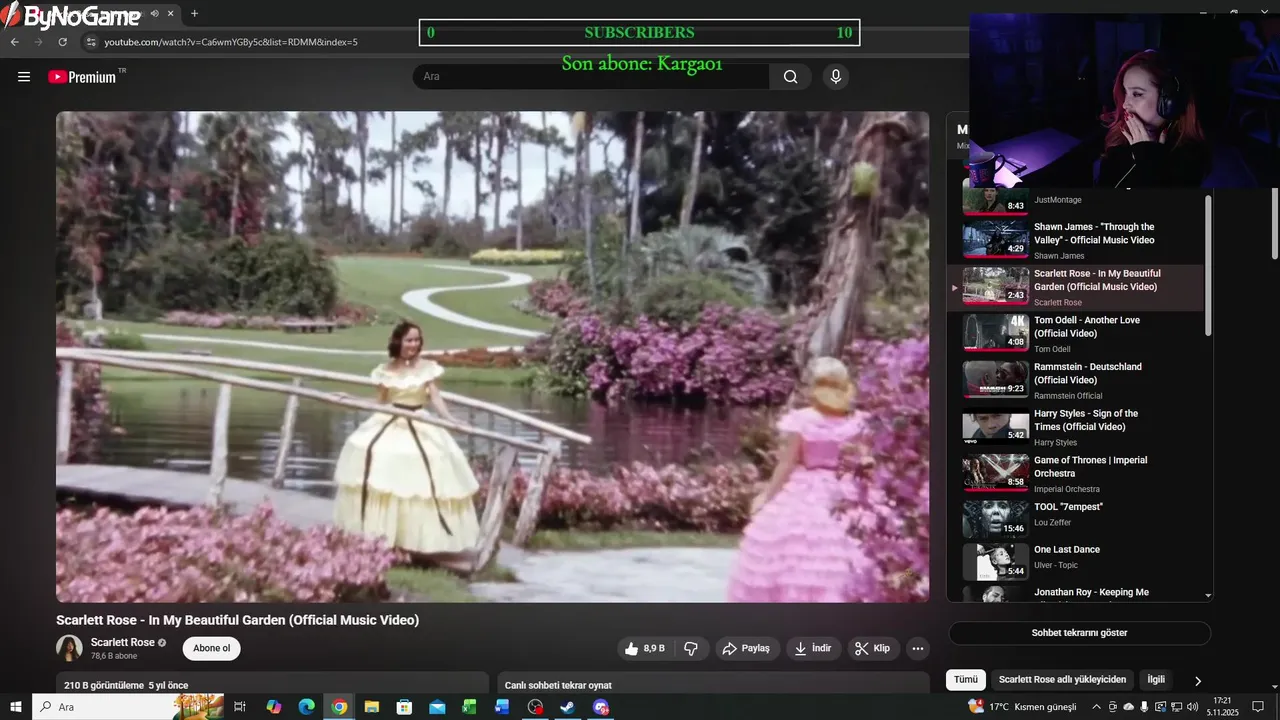Launch Copilot from taskbar
Viewport: 1280px width, 720px height.
tap(273, 707)
